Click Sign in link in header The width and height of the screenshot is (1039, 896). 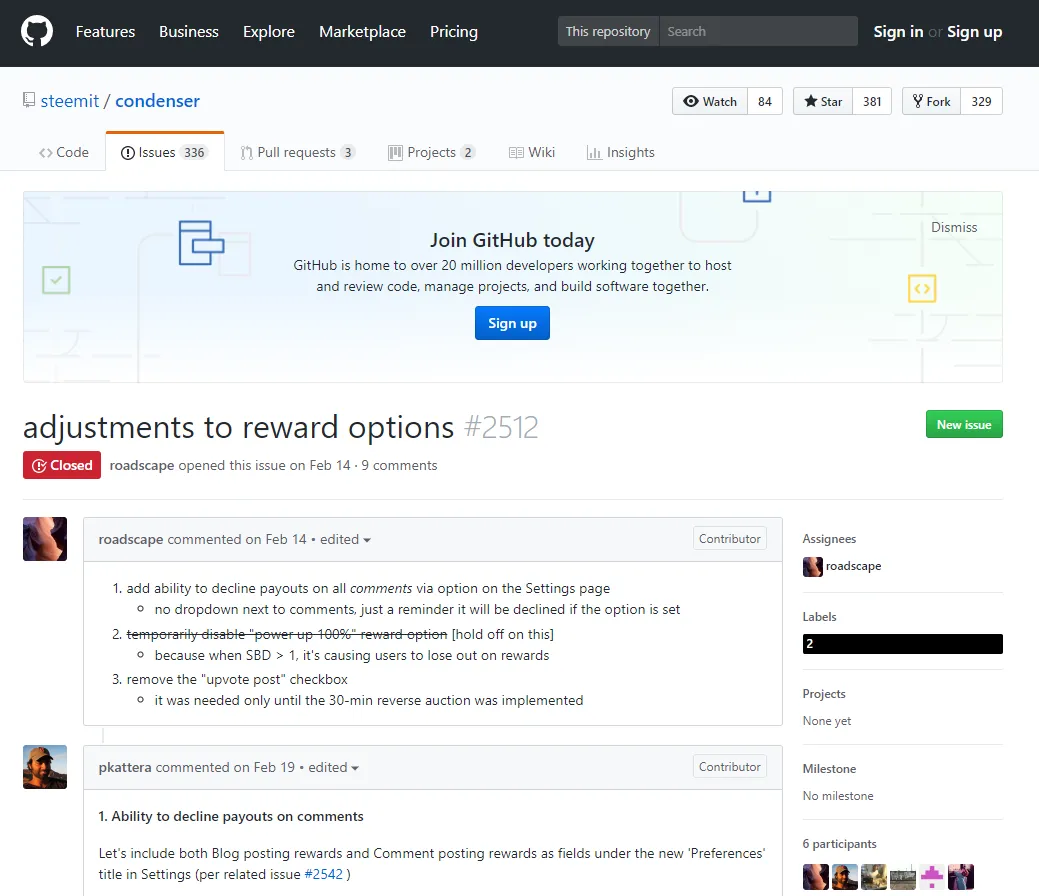pyautogui.click(x=898, y=32)
